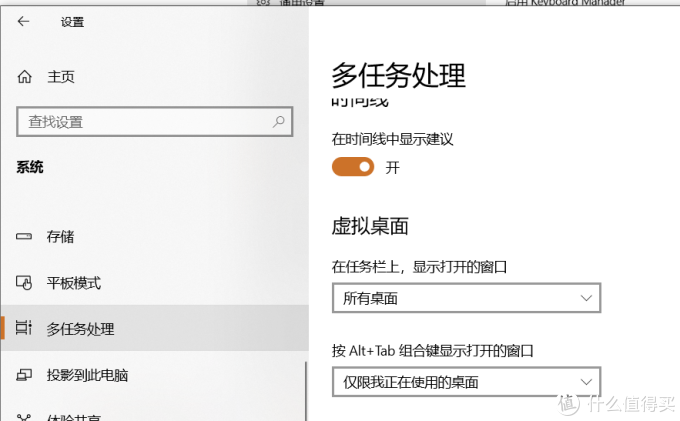Viewport: 680px width, 421px height.
Task: Open the 仅限我正在使用的桌面 dropdown
Action: [x=466, y=382]
